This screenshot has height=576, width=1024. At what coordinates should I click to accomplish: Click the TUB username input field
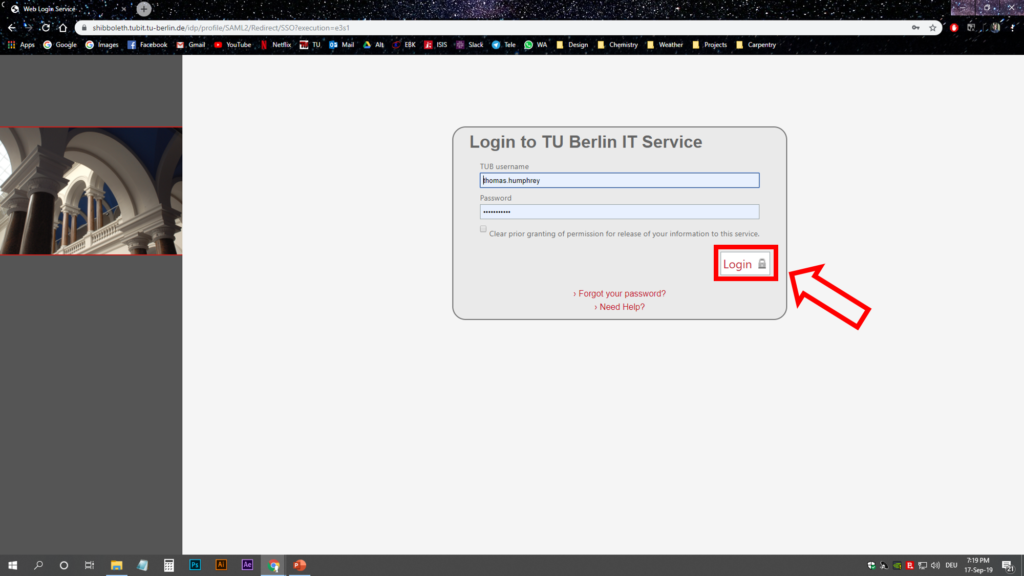pos(619,181)
